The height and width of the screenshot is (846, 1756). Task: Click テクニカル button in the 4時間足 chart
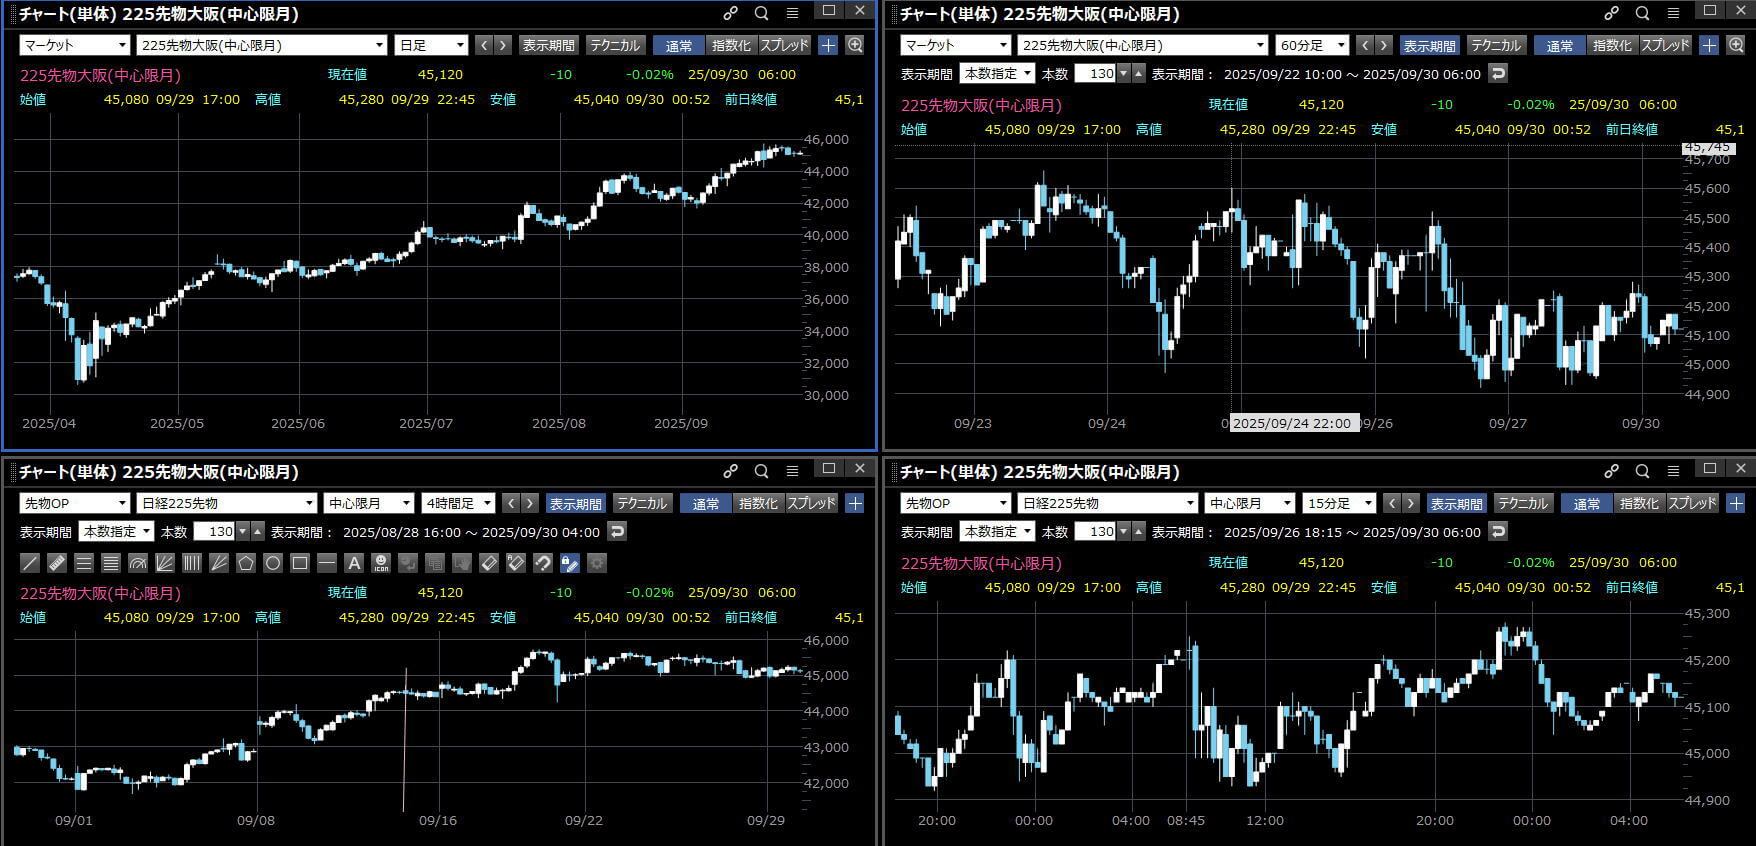click(x=642, y=503)
